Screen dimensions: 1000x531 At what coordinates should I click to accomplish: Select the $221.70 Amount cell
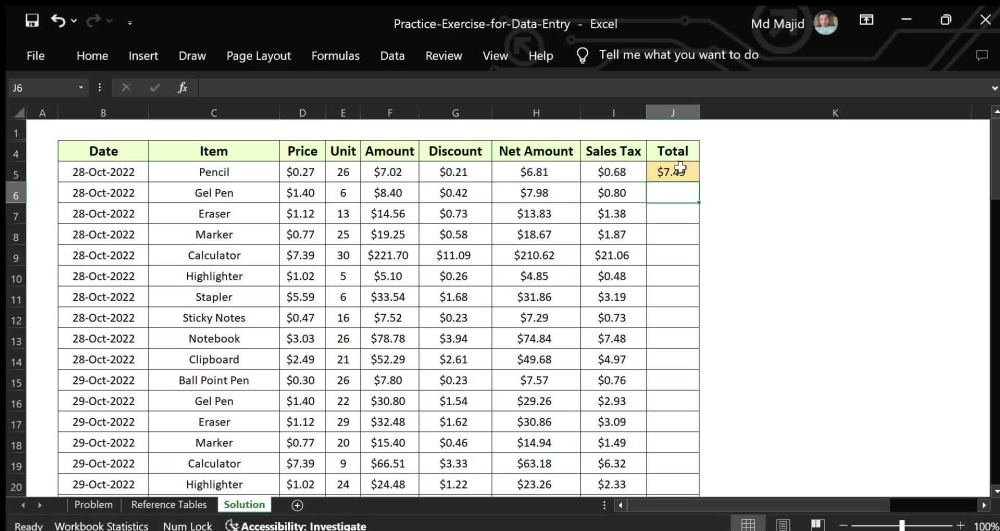pyautogui.click(x=389, y=256)
